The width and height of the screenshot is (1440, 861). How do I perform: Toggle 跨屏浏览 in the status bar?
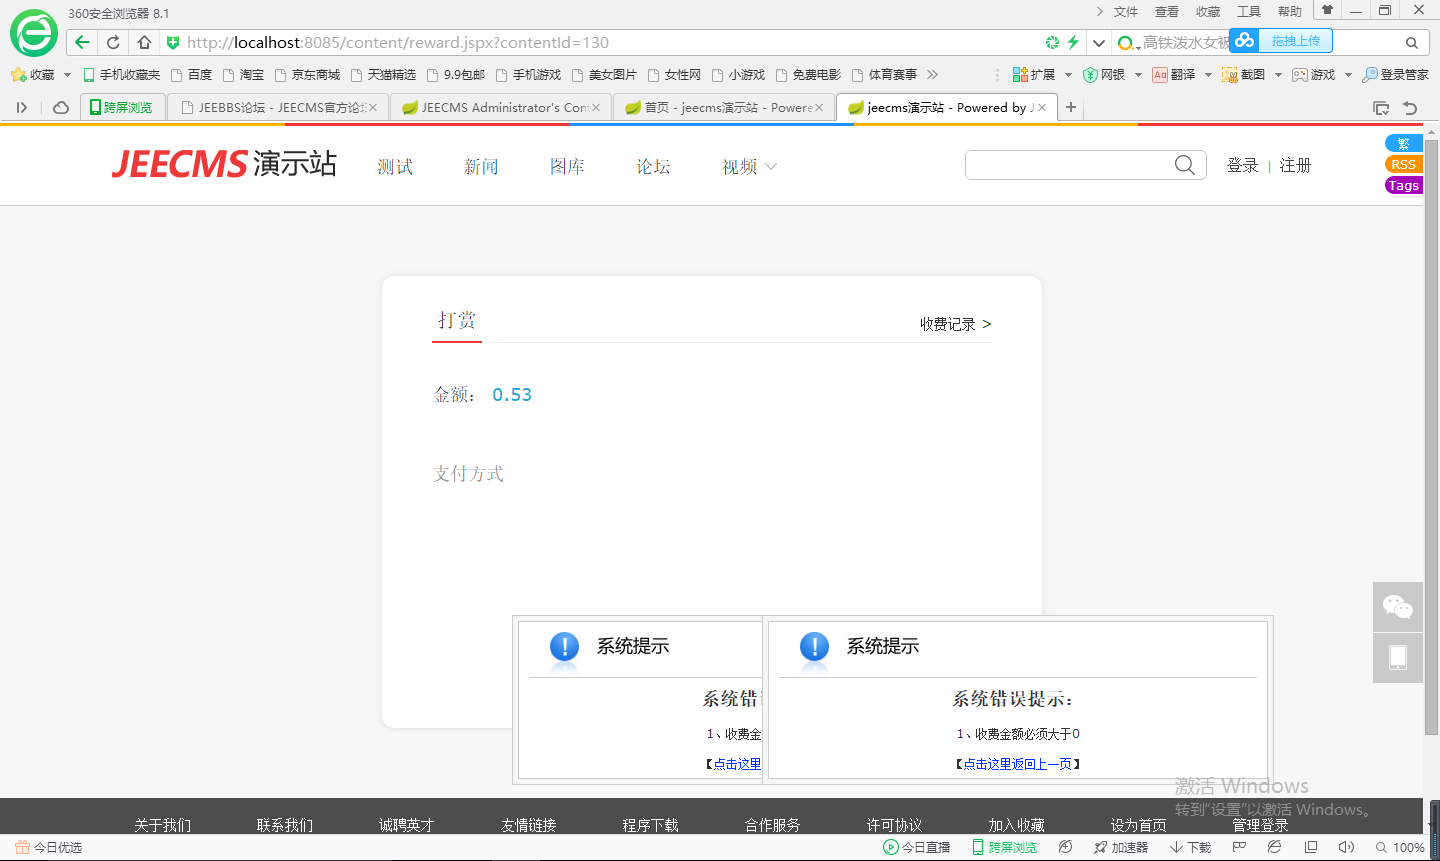1005,847
